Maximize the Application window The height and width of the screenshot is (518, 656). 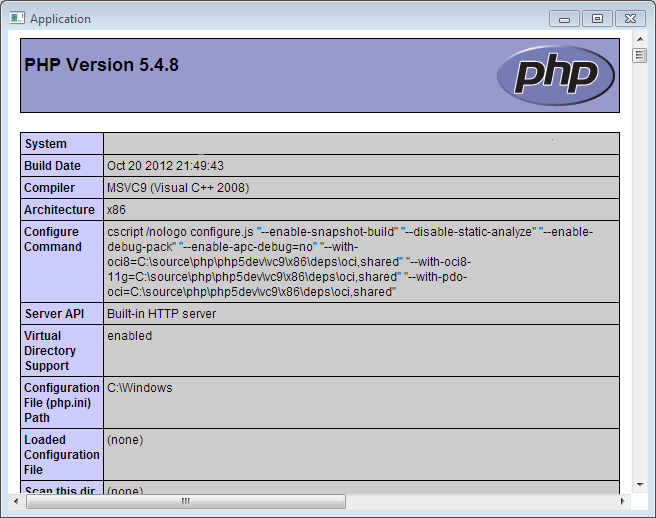597,18
